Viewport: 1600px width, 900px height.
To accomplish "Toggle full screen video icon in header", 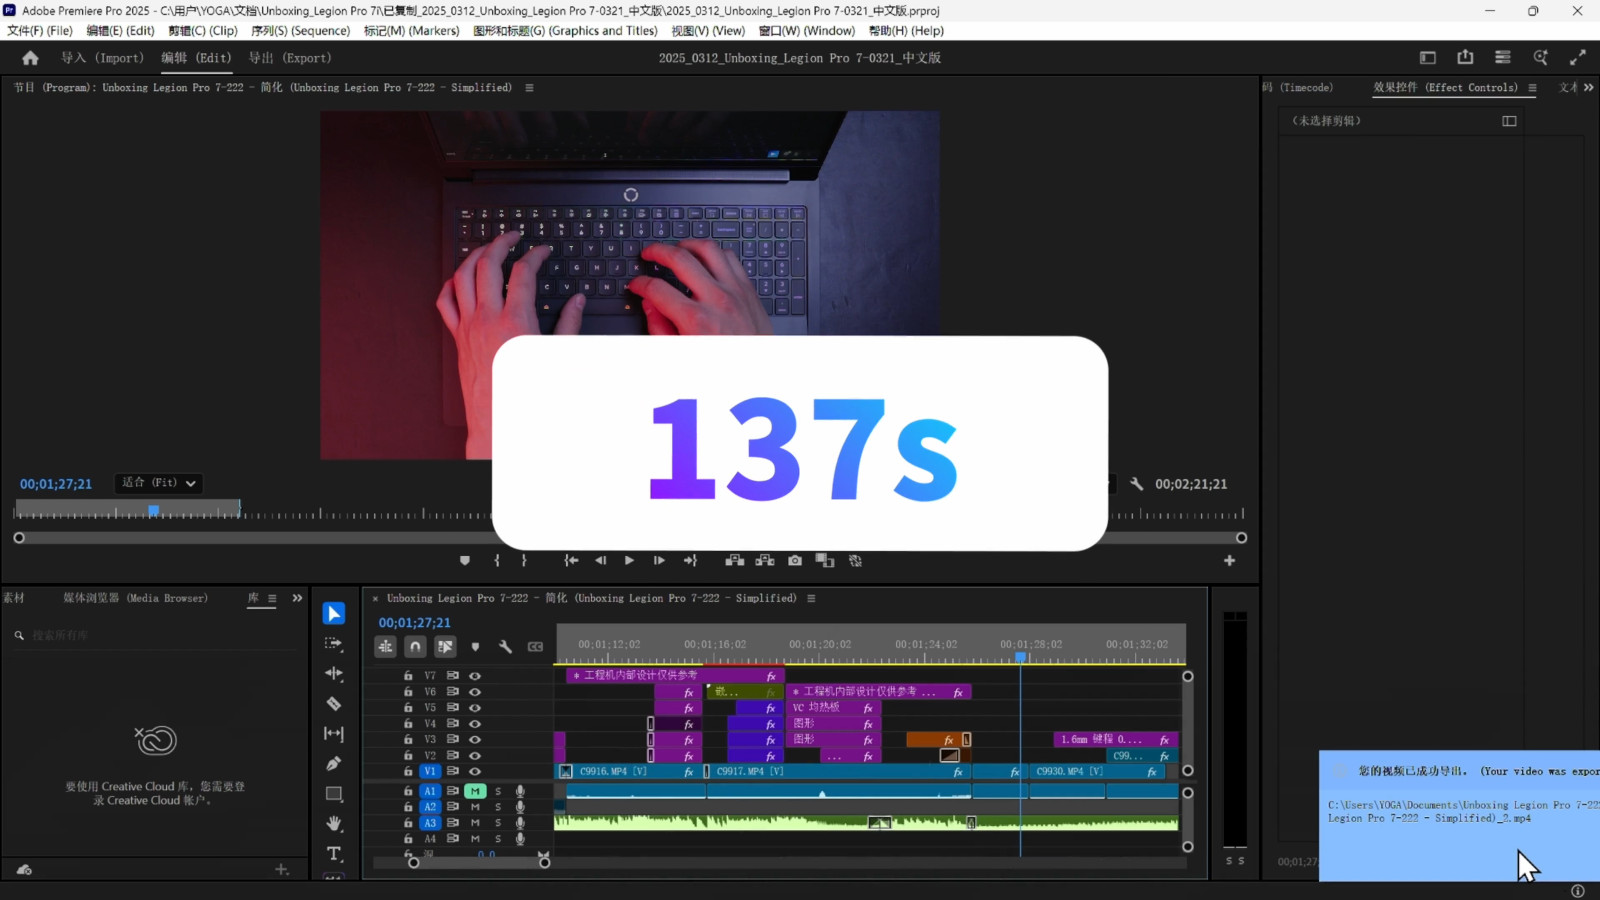I will tap(1578, 58).
